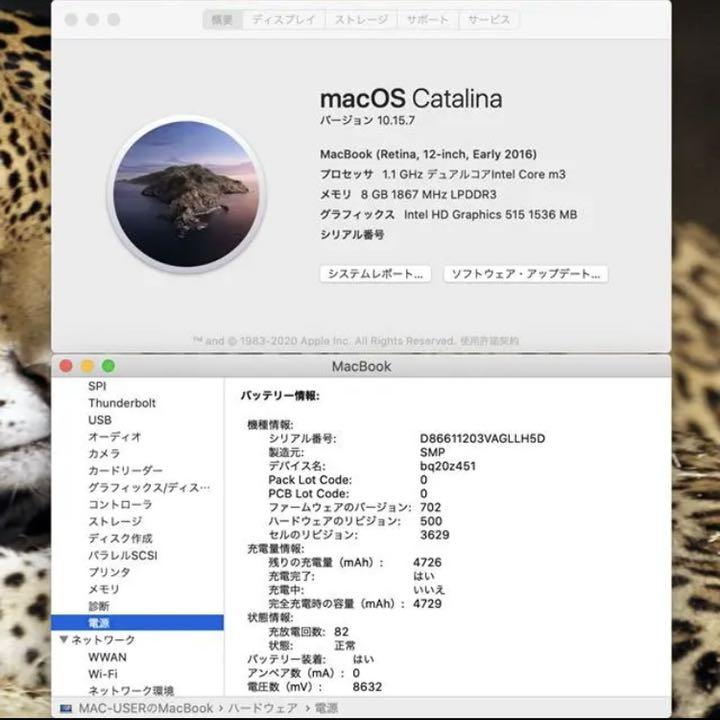Click the システムレポート button
This screenshot has height=720, width=720.
(x=375, y=274)
